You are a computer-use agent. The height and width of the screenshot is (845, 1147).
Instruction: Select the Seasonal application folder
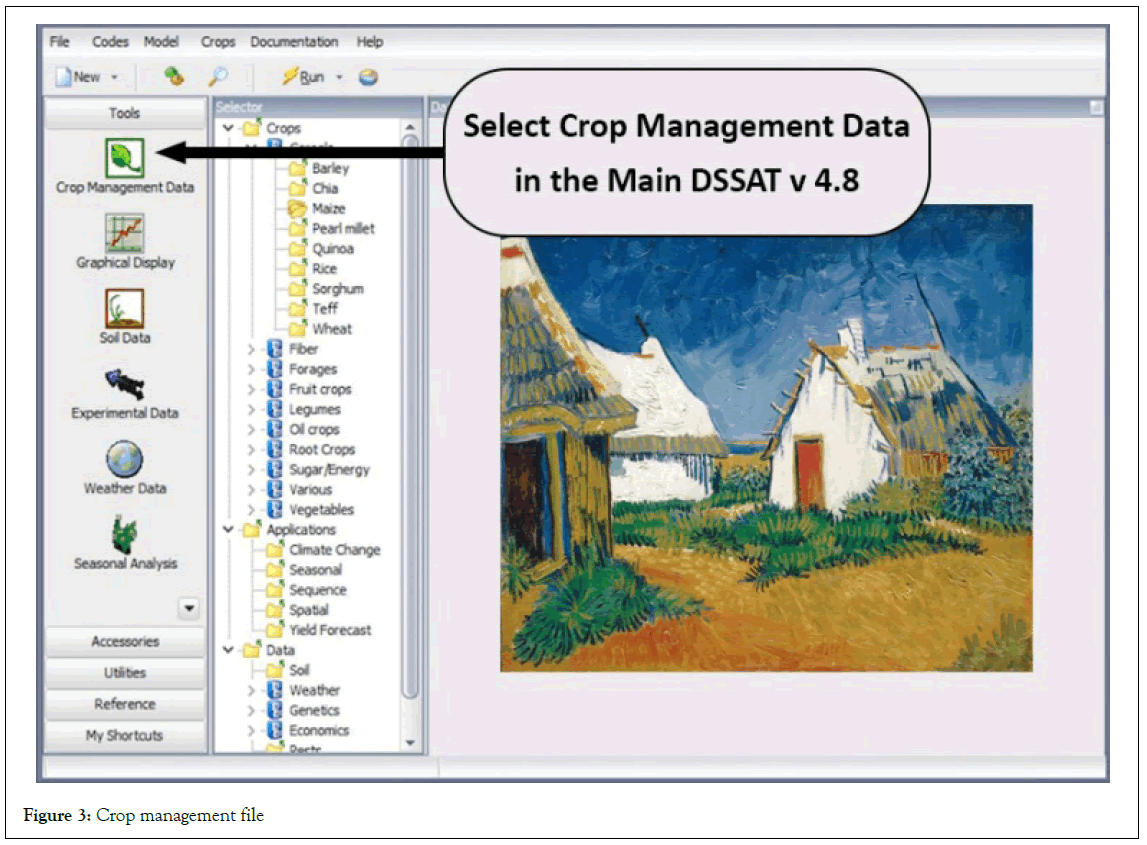point(304,571)
